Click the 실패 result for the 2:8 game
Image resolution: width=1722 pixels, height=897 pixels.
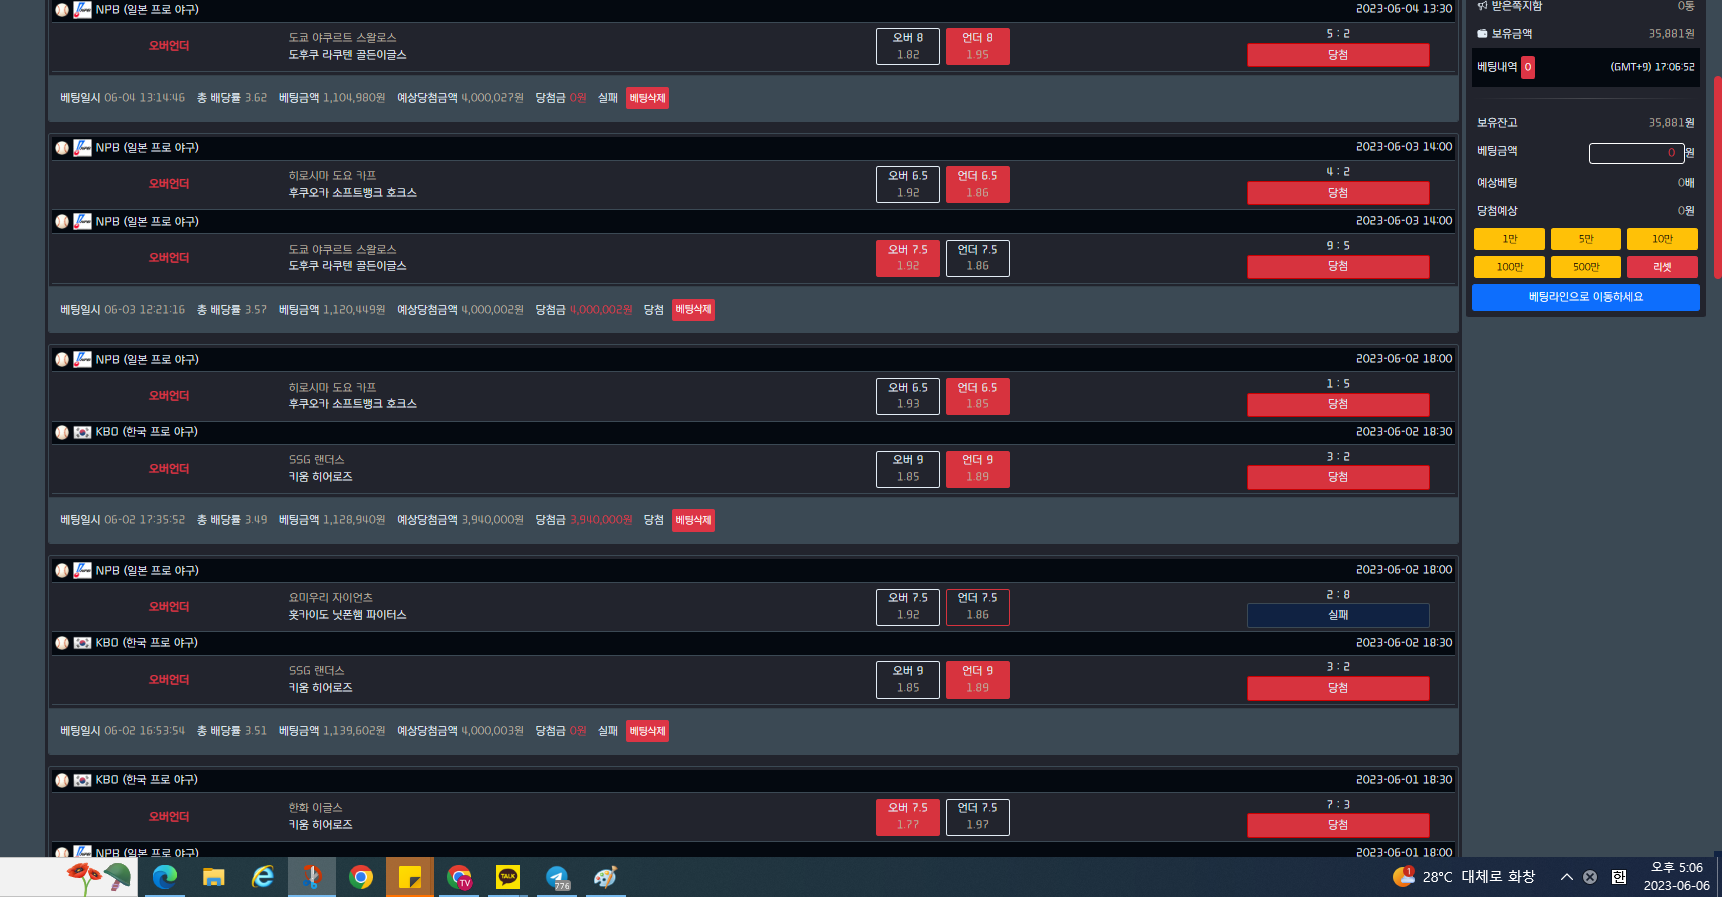tap(1338, 615)
